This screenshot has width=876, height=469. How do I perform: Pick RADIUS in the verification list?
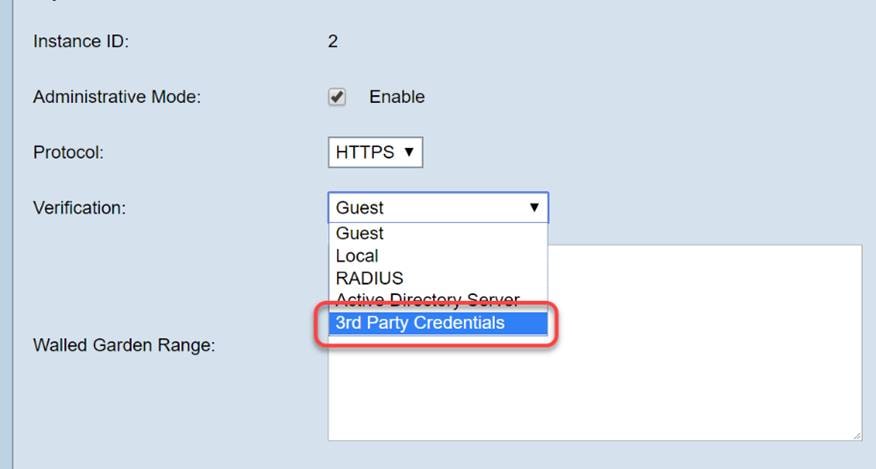pos(369,278)
